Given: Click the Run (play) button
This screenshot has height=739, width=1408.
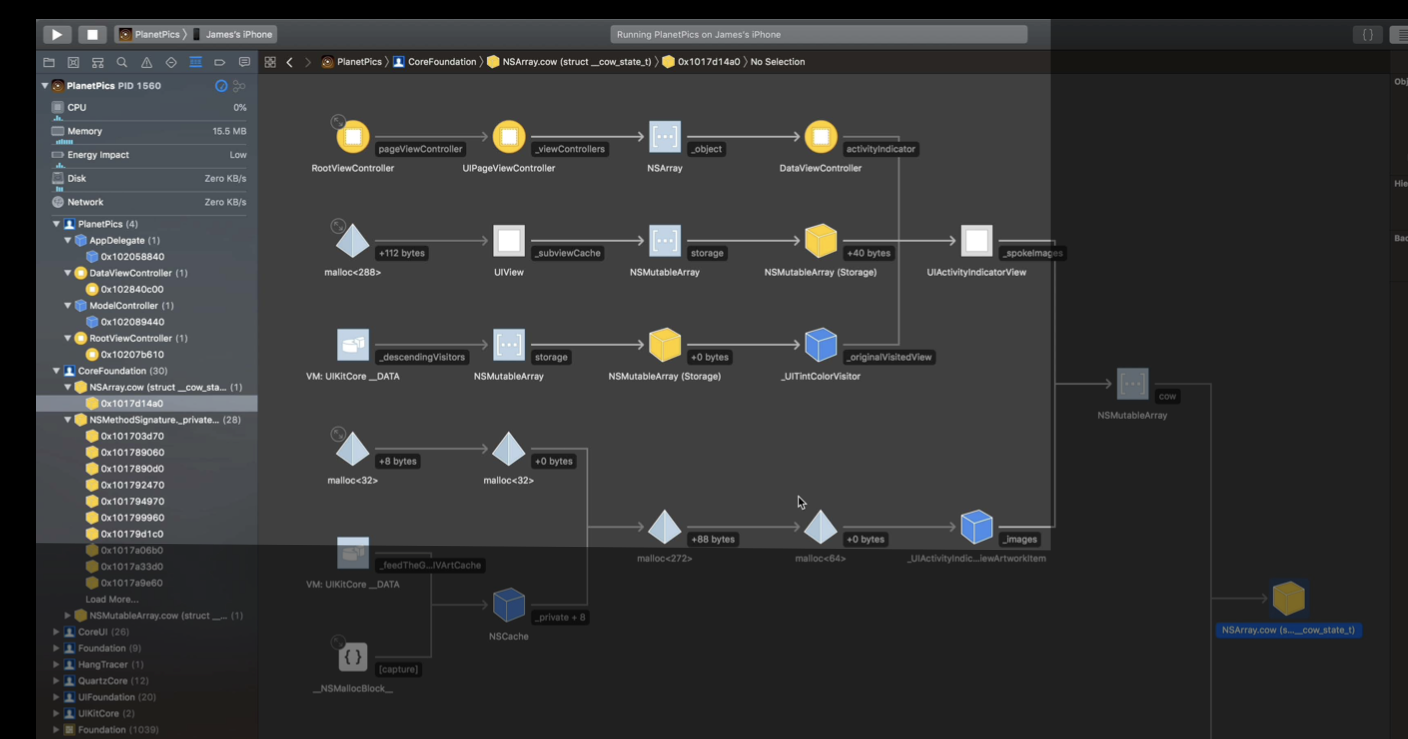Looking at the screenshot, I should tap(57, 34).
